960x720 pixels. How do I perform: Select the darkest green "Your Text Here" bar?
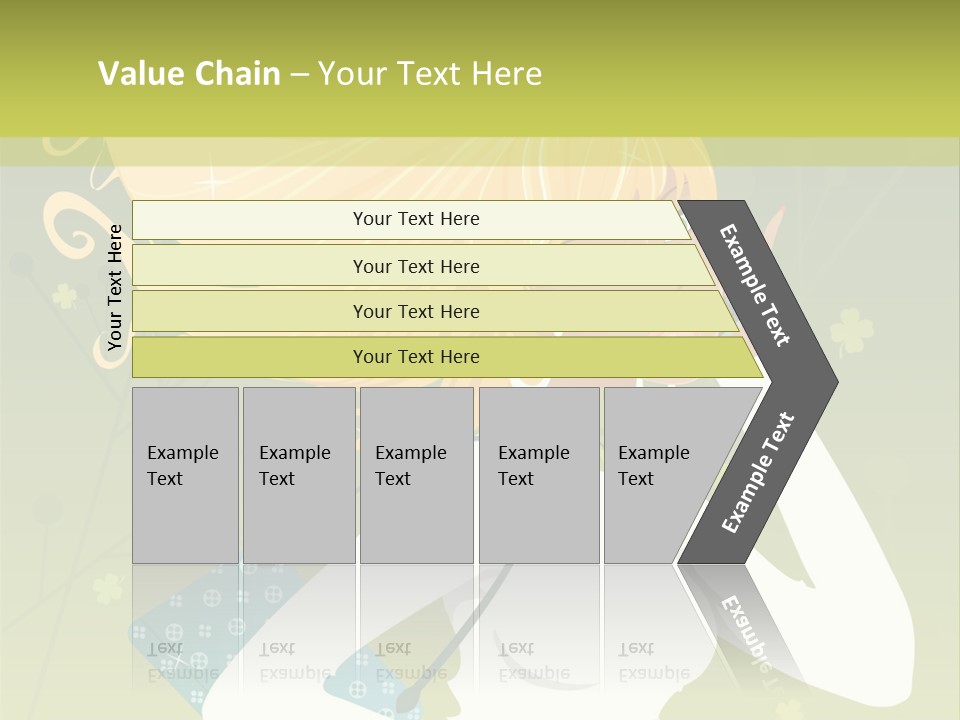click(x=416, y=357)
